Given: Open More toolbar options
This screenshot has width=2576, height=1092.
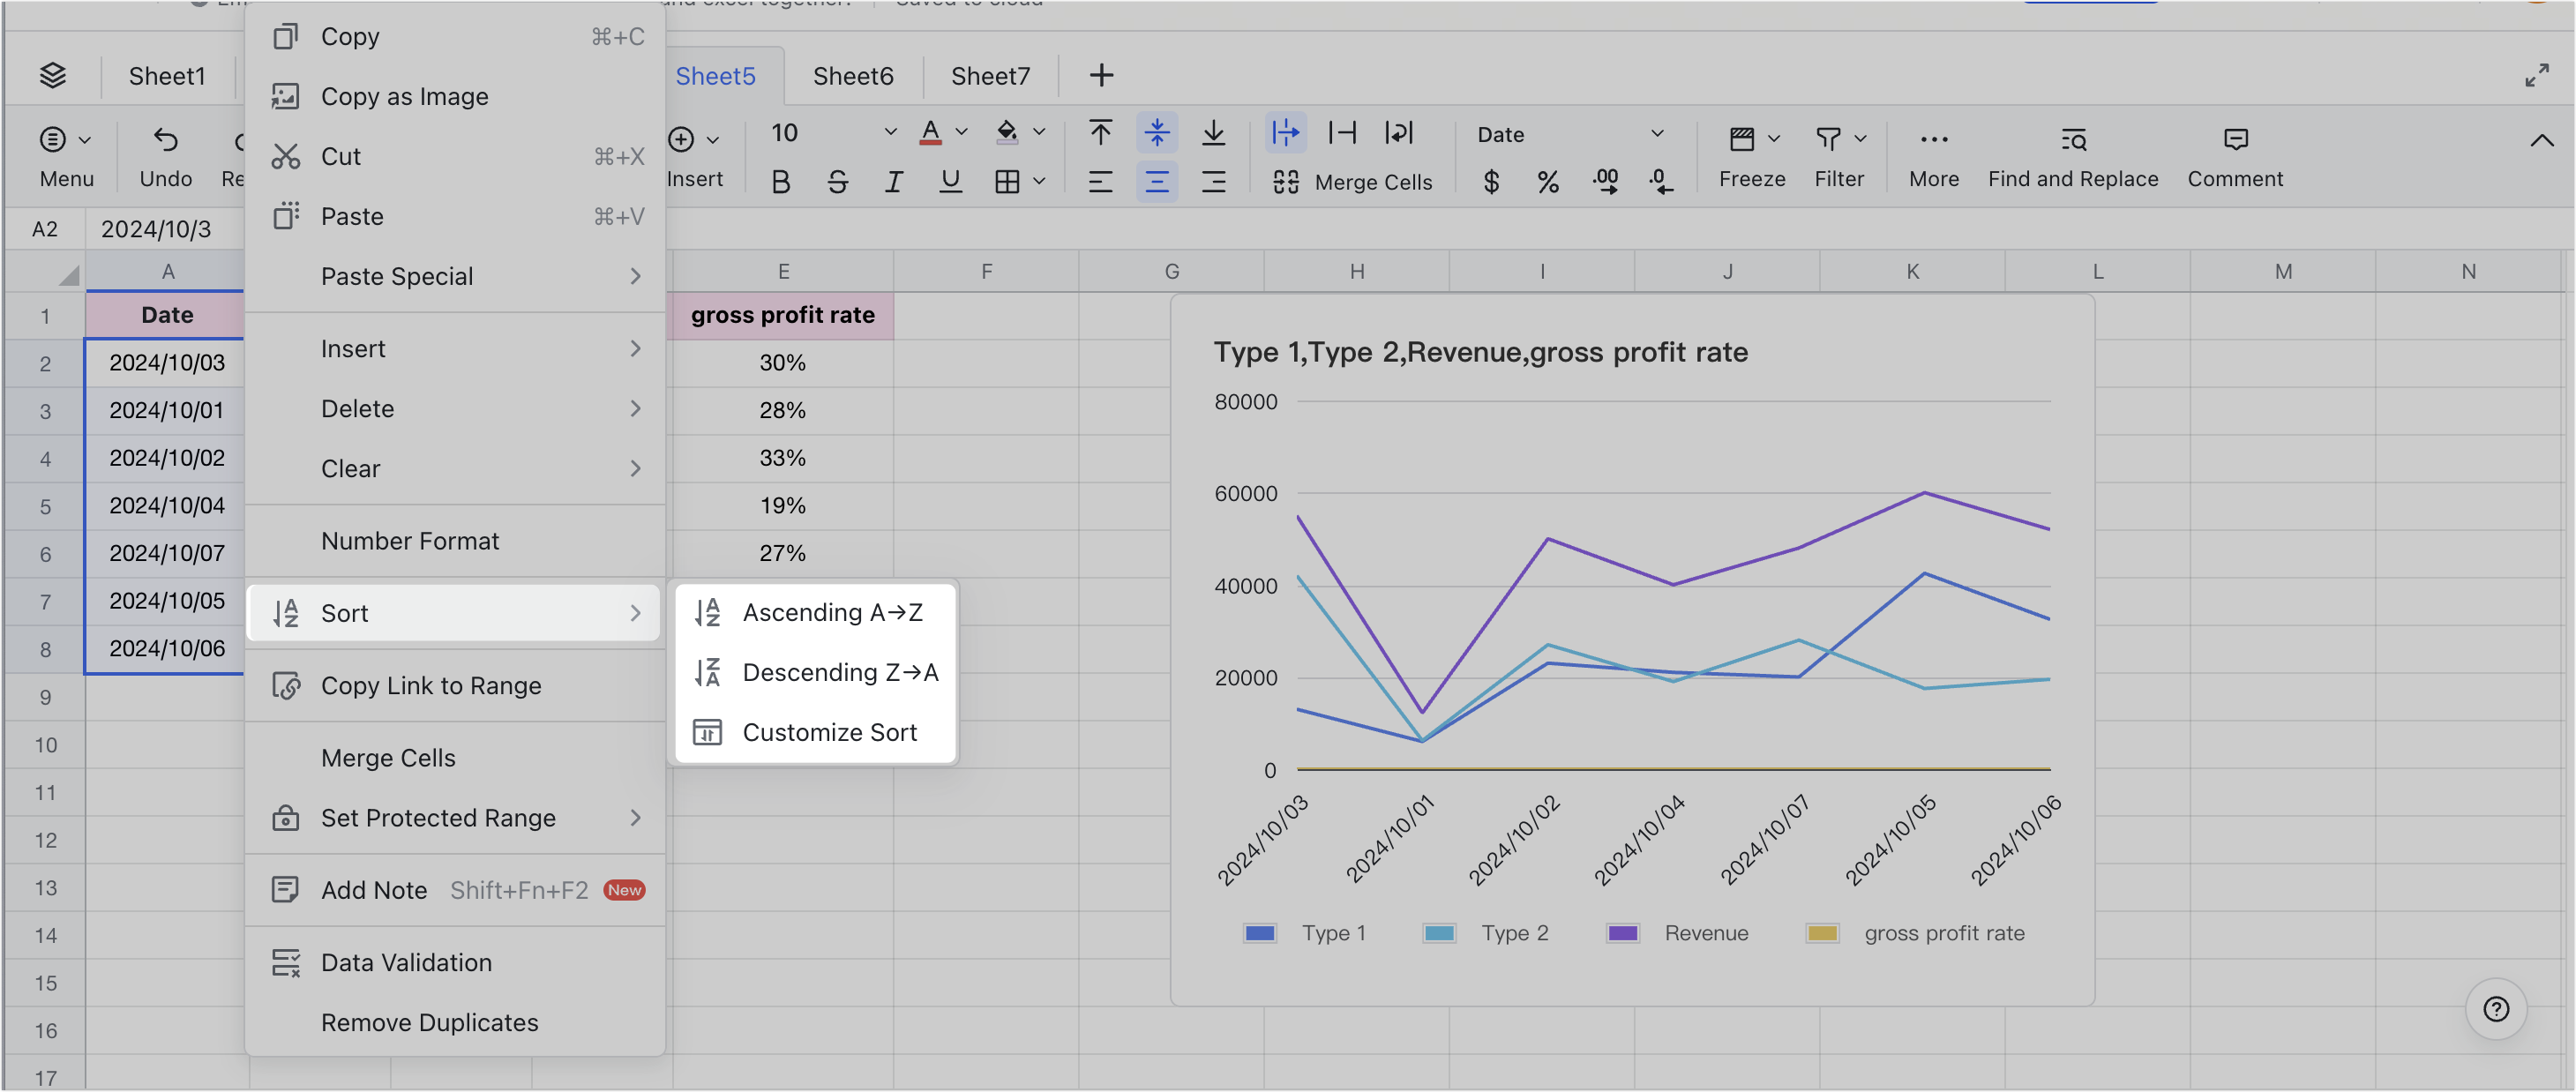Looking at the screenshot, I should click(x=1934, y=157).
